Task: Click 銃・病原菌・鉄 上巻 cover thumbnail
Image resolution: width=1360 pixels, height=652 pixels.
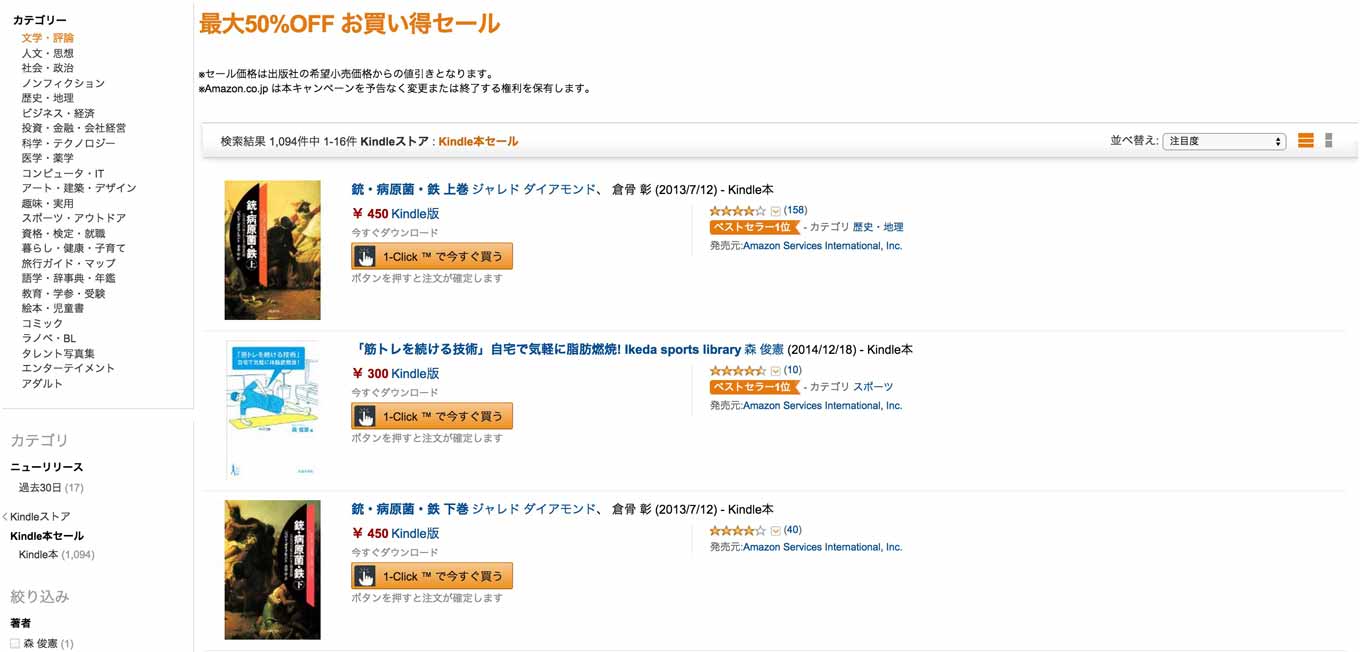Action: [272, 250]
